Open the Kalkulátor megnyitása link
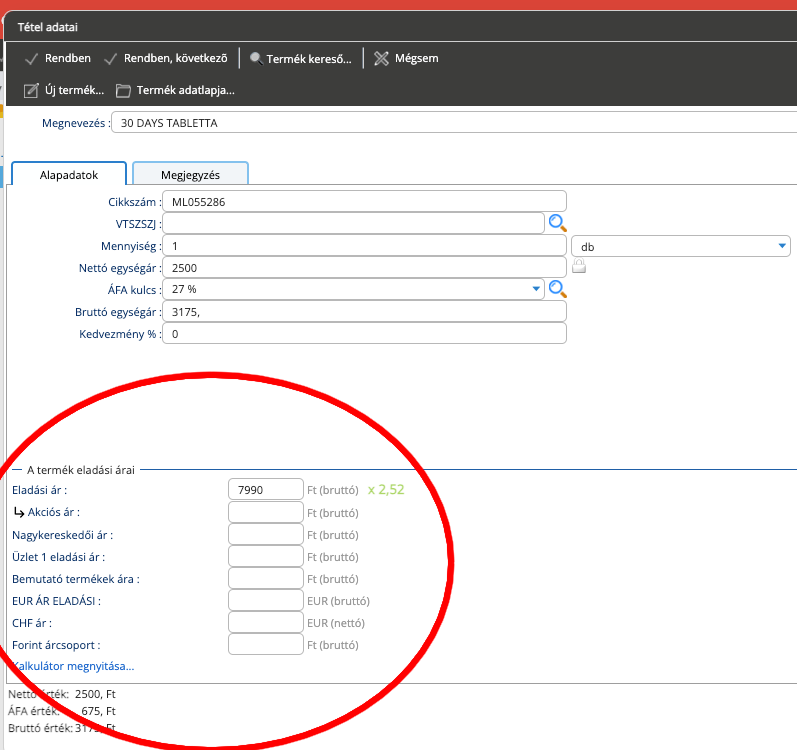 click(x=73, y=666)
